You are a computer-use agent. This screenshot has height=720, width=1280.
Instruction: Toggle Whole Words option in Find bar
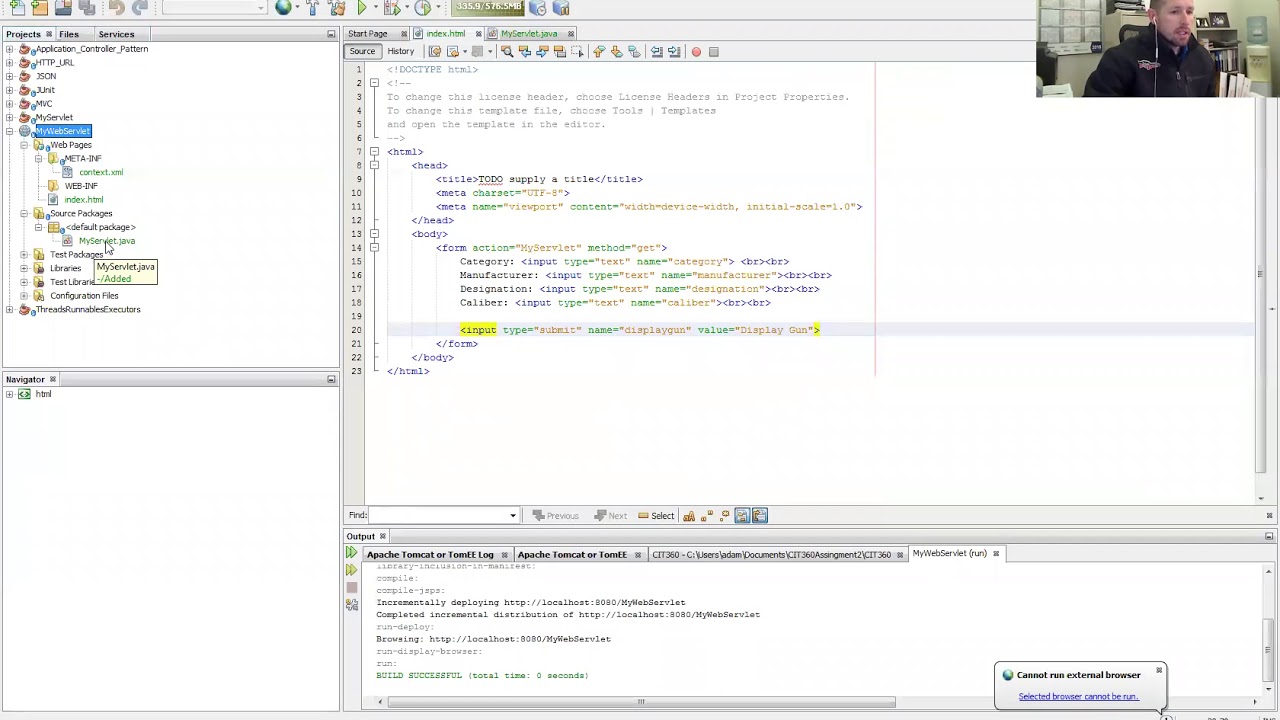[x=707, y=516]
